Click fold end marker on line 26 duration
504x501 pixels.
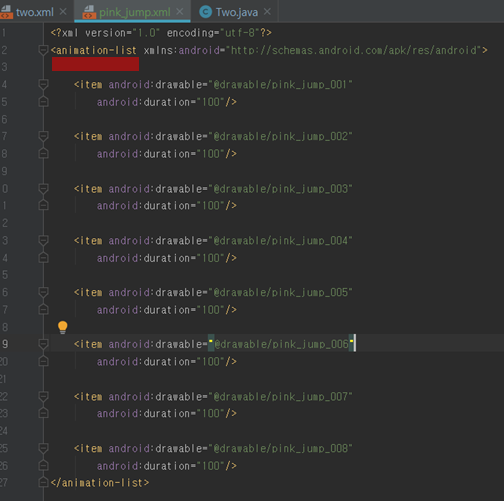point(43,465)
